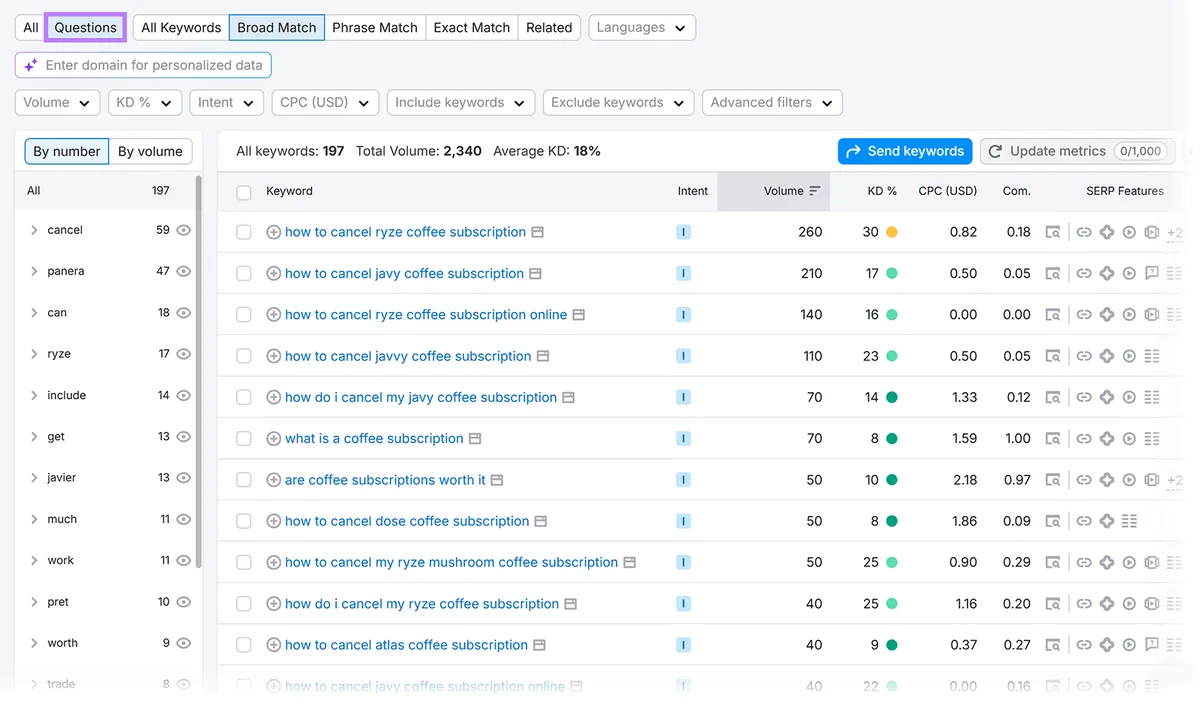Toggle the select-all checkbox in the Keyword header

point(244,192)
